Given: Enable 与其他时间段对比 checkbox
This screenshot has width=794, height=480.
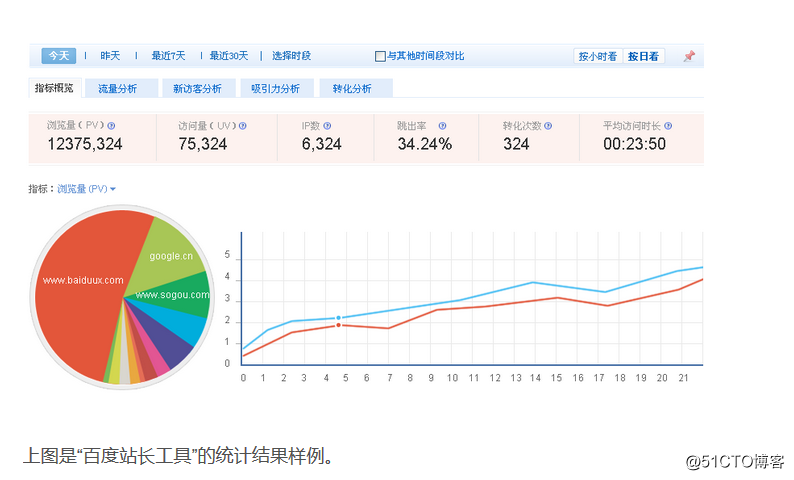Looking at the screenshot, I should [380, 56].
